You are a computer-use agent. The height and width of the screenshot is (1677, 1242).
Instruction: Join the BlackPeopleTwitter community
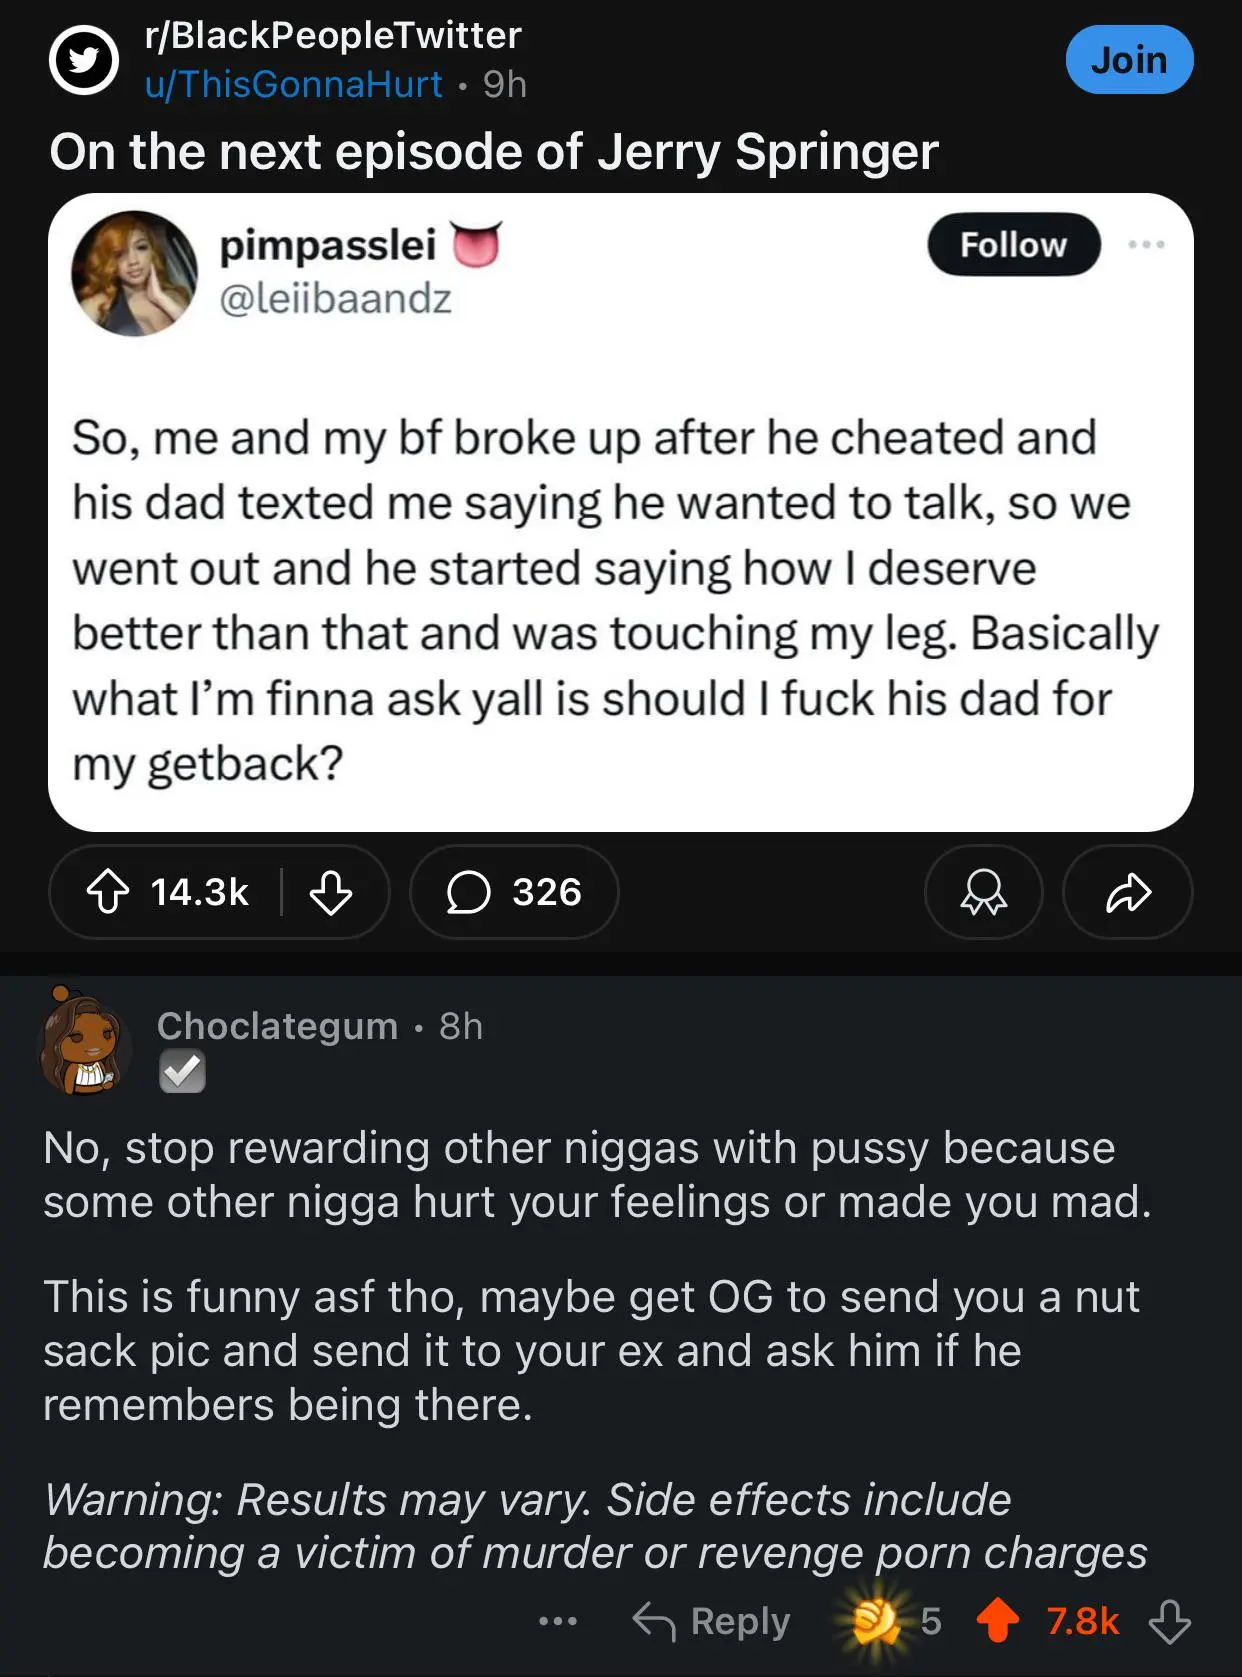point(1129,60)
